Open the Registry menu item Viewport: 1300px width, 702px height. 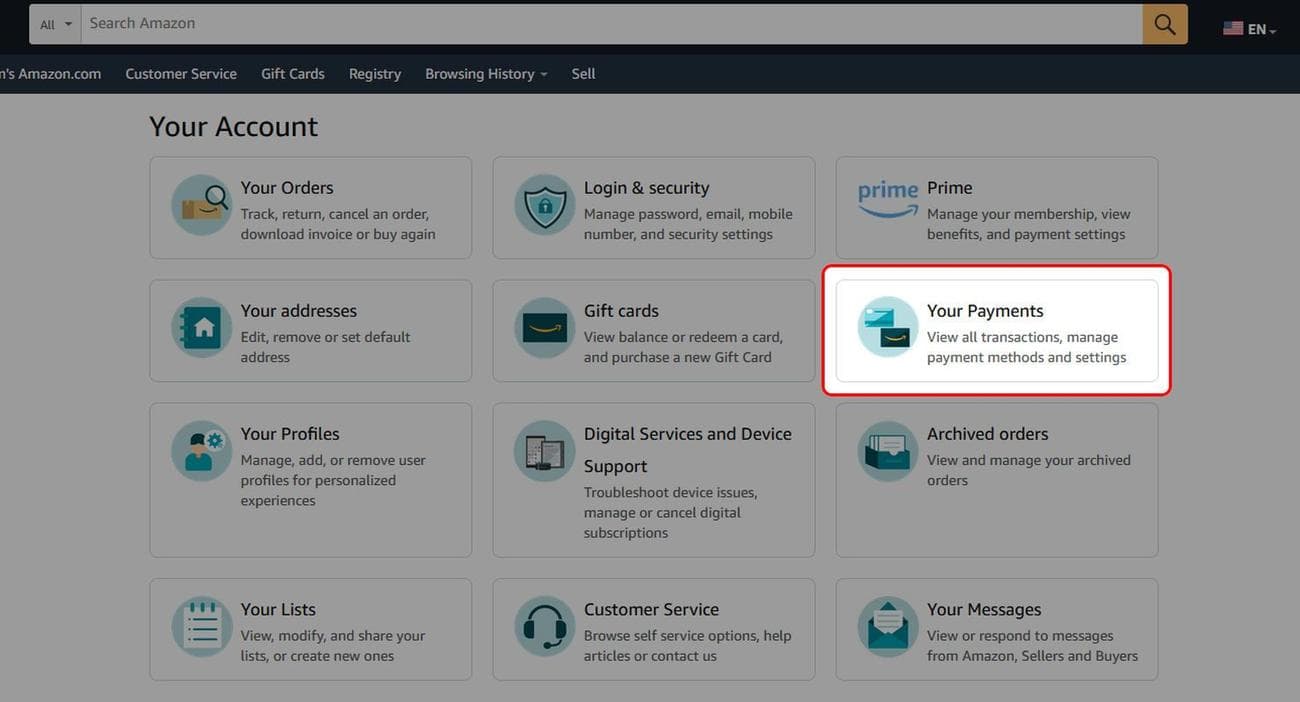(374, 73)
